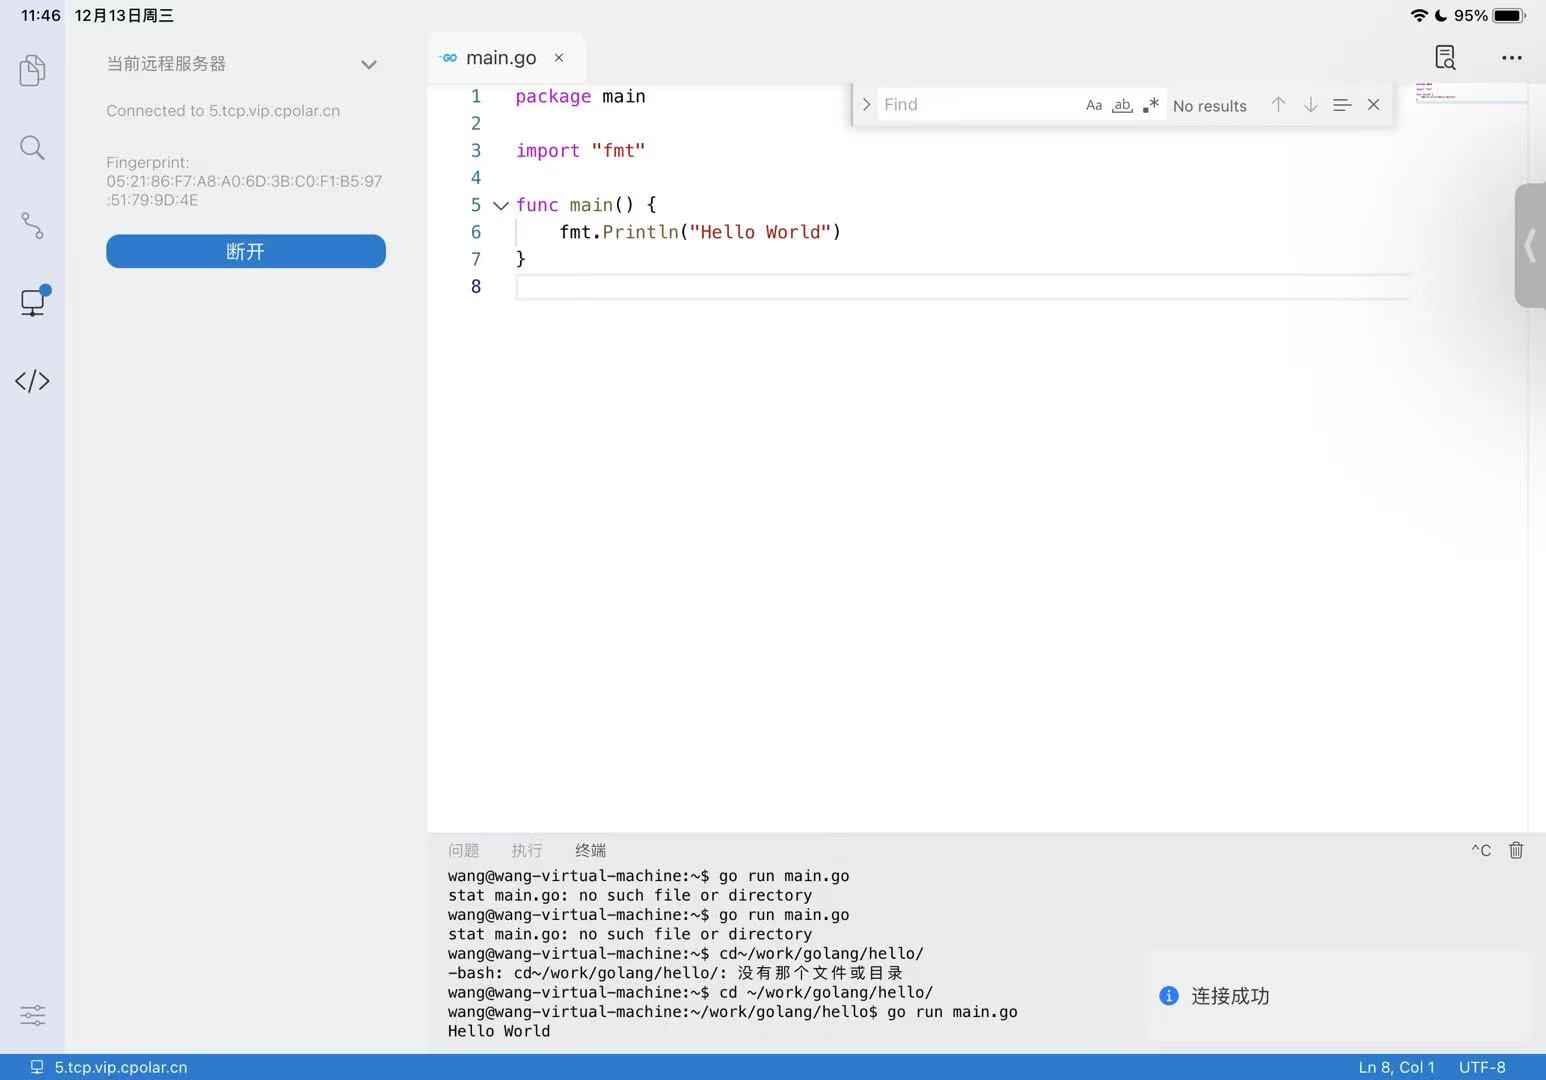The width and height of the screenshot is (1546, 1080).
Task: Expand the Find widget to show replace
Action: pos(866,104)
